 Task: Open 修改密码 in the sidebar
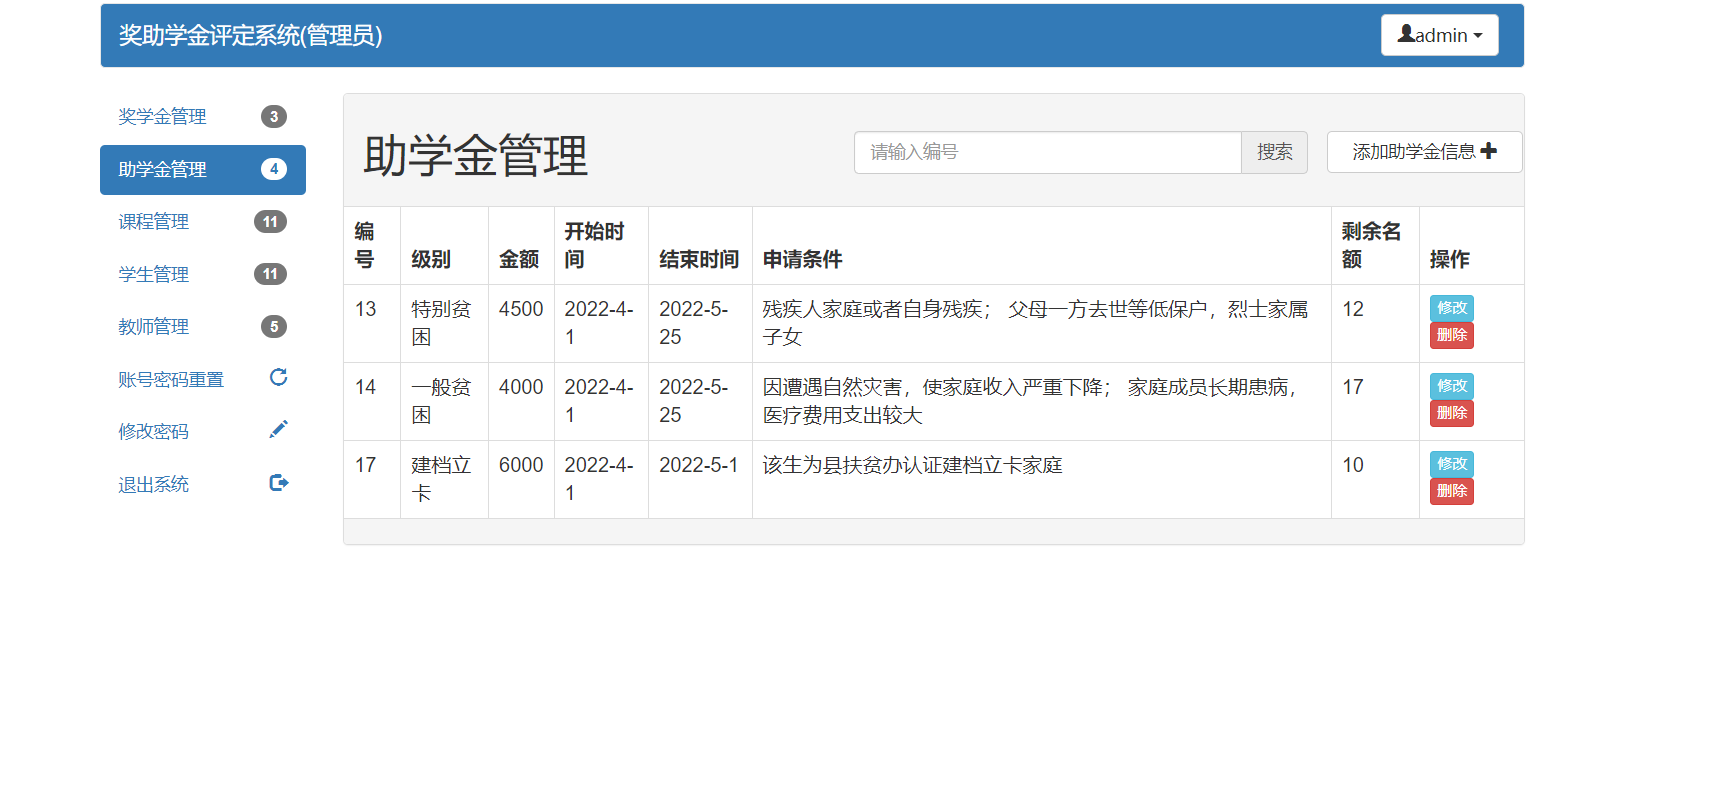point(203,431)
